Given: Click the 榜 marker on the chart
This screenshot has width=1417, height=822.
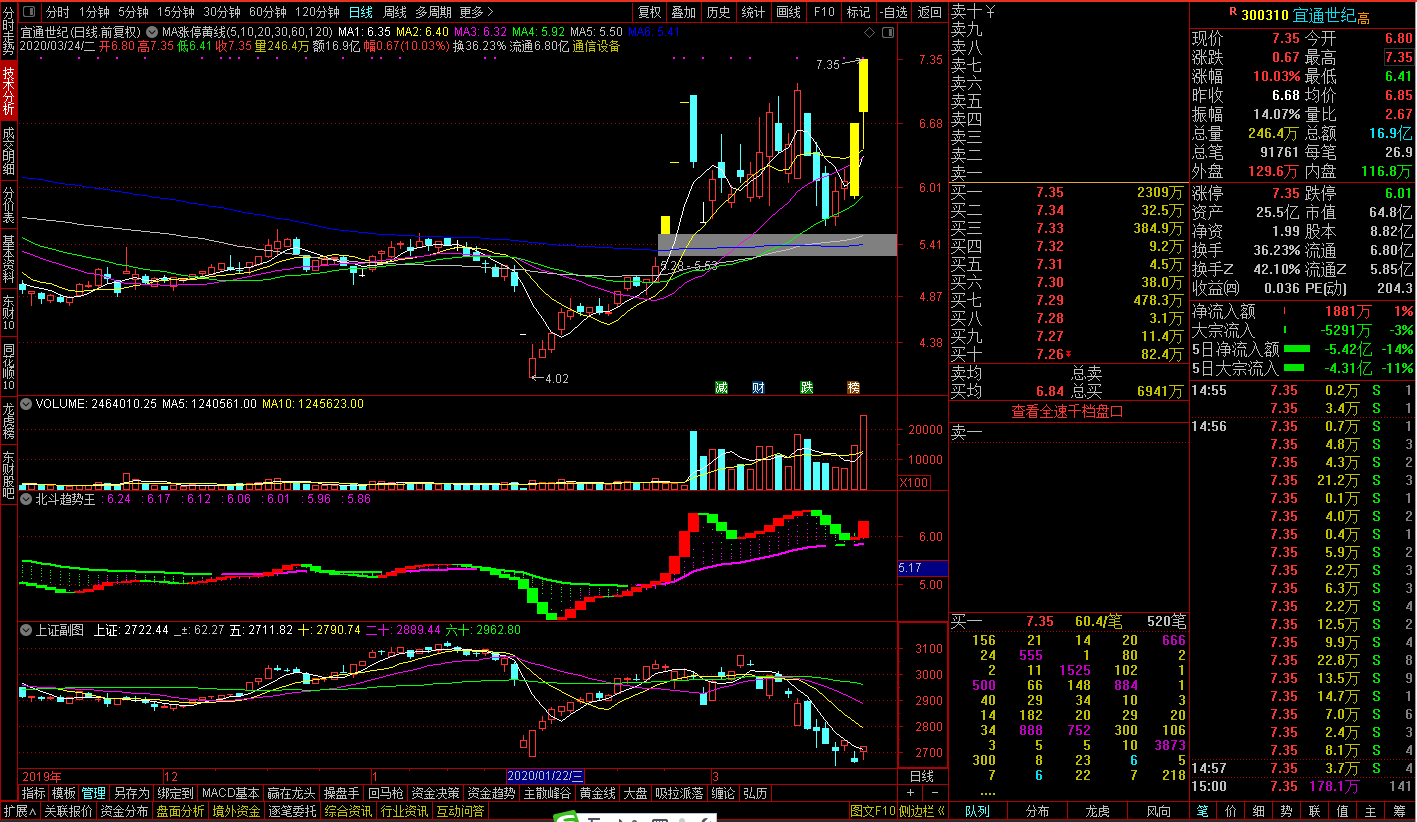Looking at the screenshot, I should tap(853, 387).
